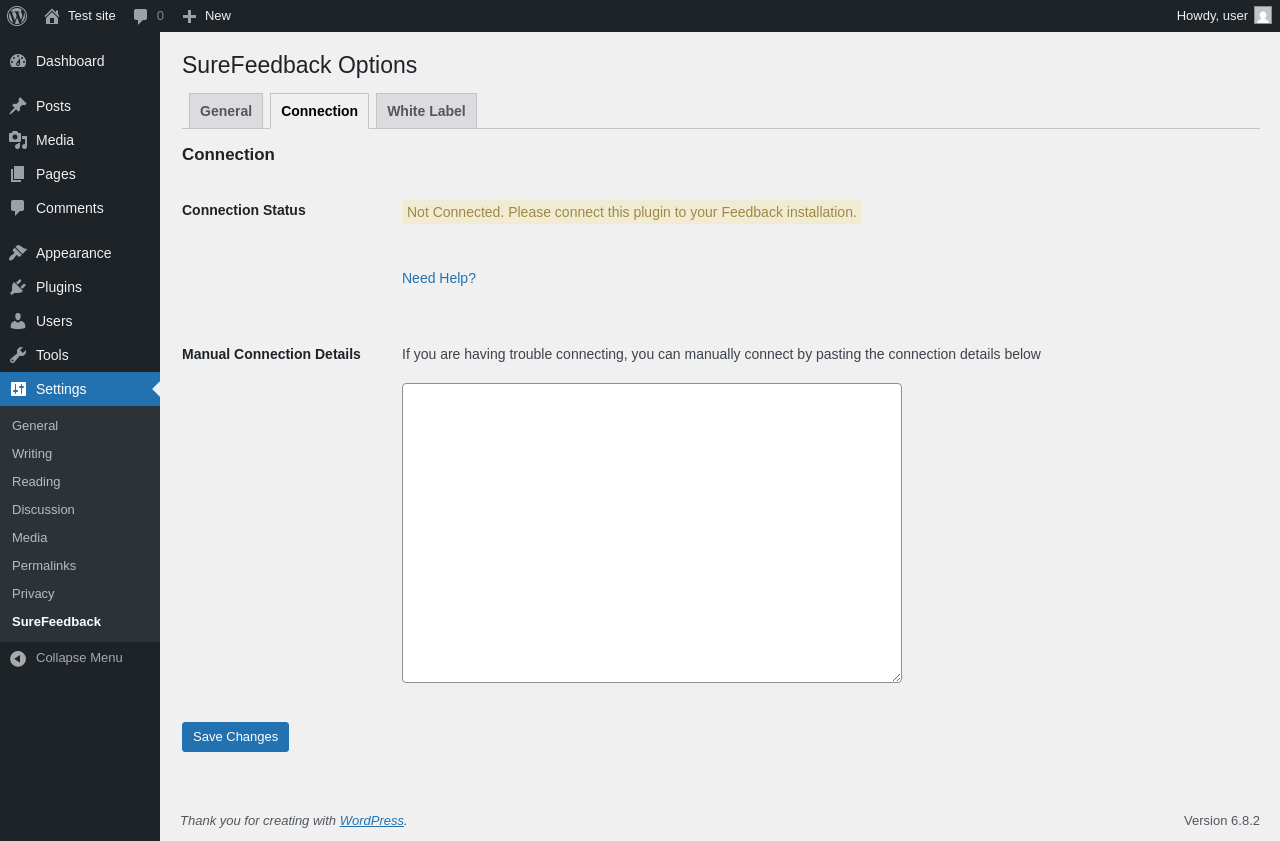Click the SureFeedback Options heading
Viewport: 1280px width, 841px height.
(x=299, y=65)
